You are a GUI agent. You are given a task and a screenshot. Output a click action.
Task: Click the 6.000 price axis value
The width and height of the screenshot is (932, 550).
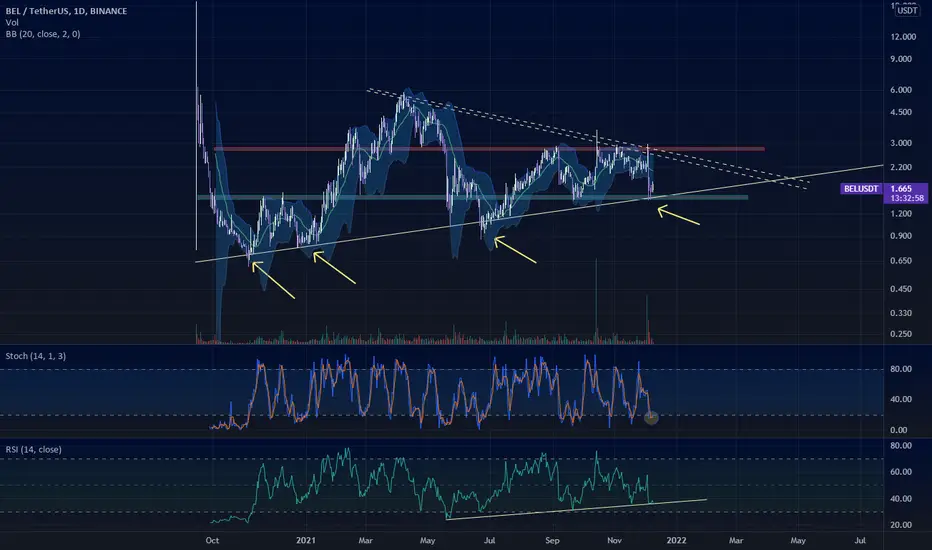coord(901,90)
